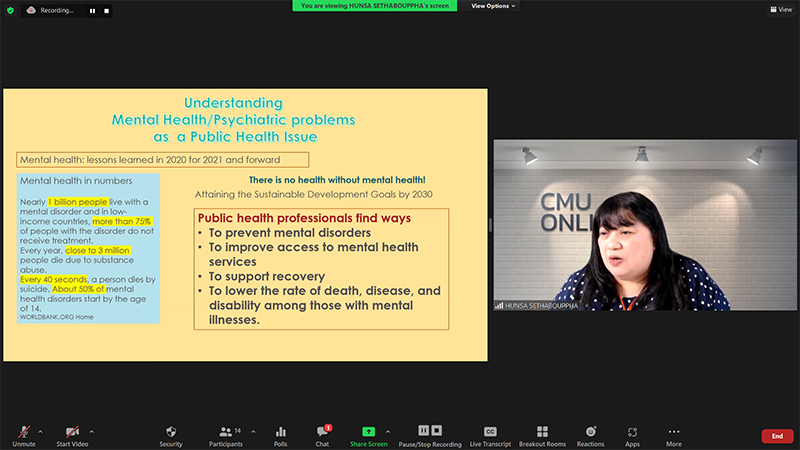
Task: Open the View Options dropdown
Action: pos(493,6)
